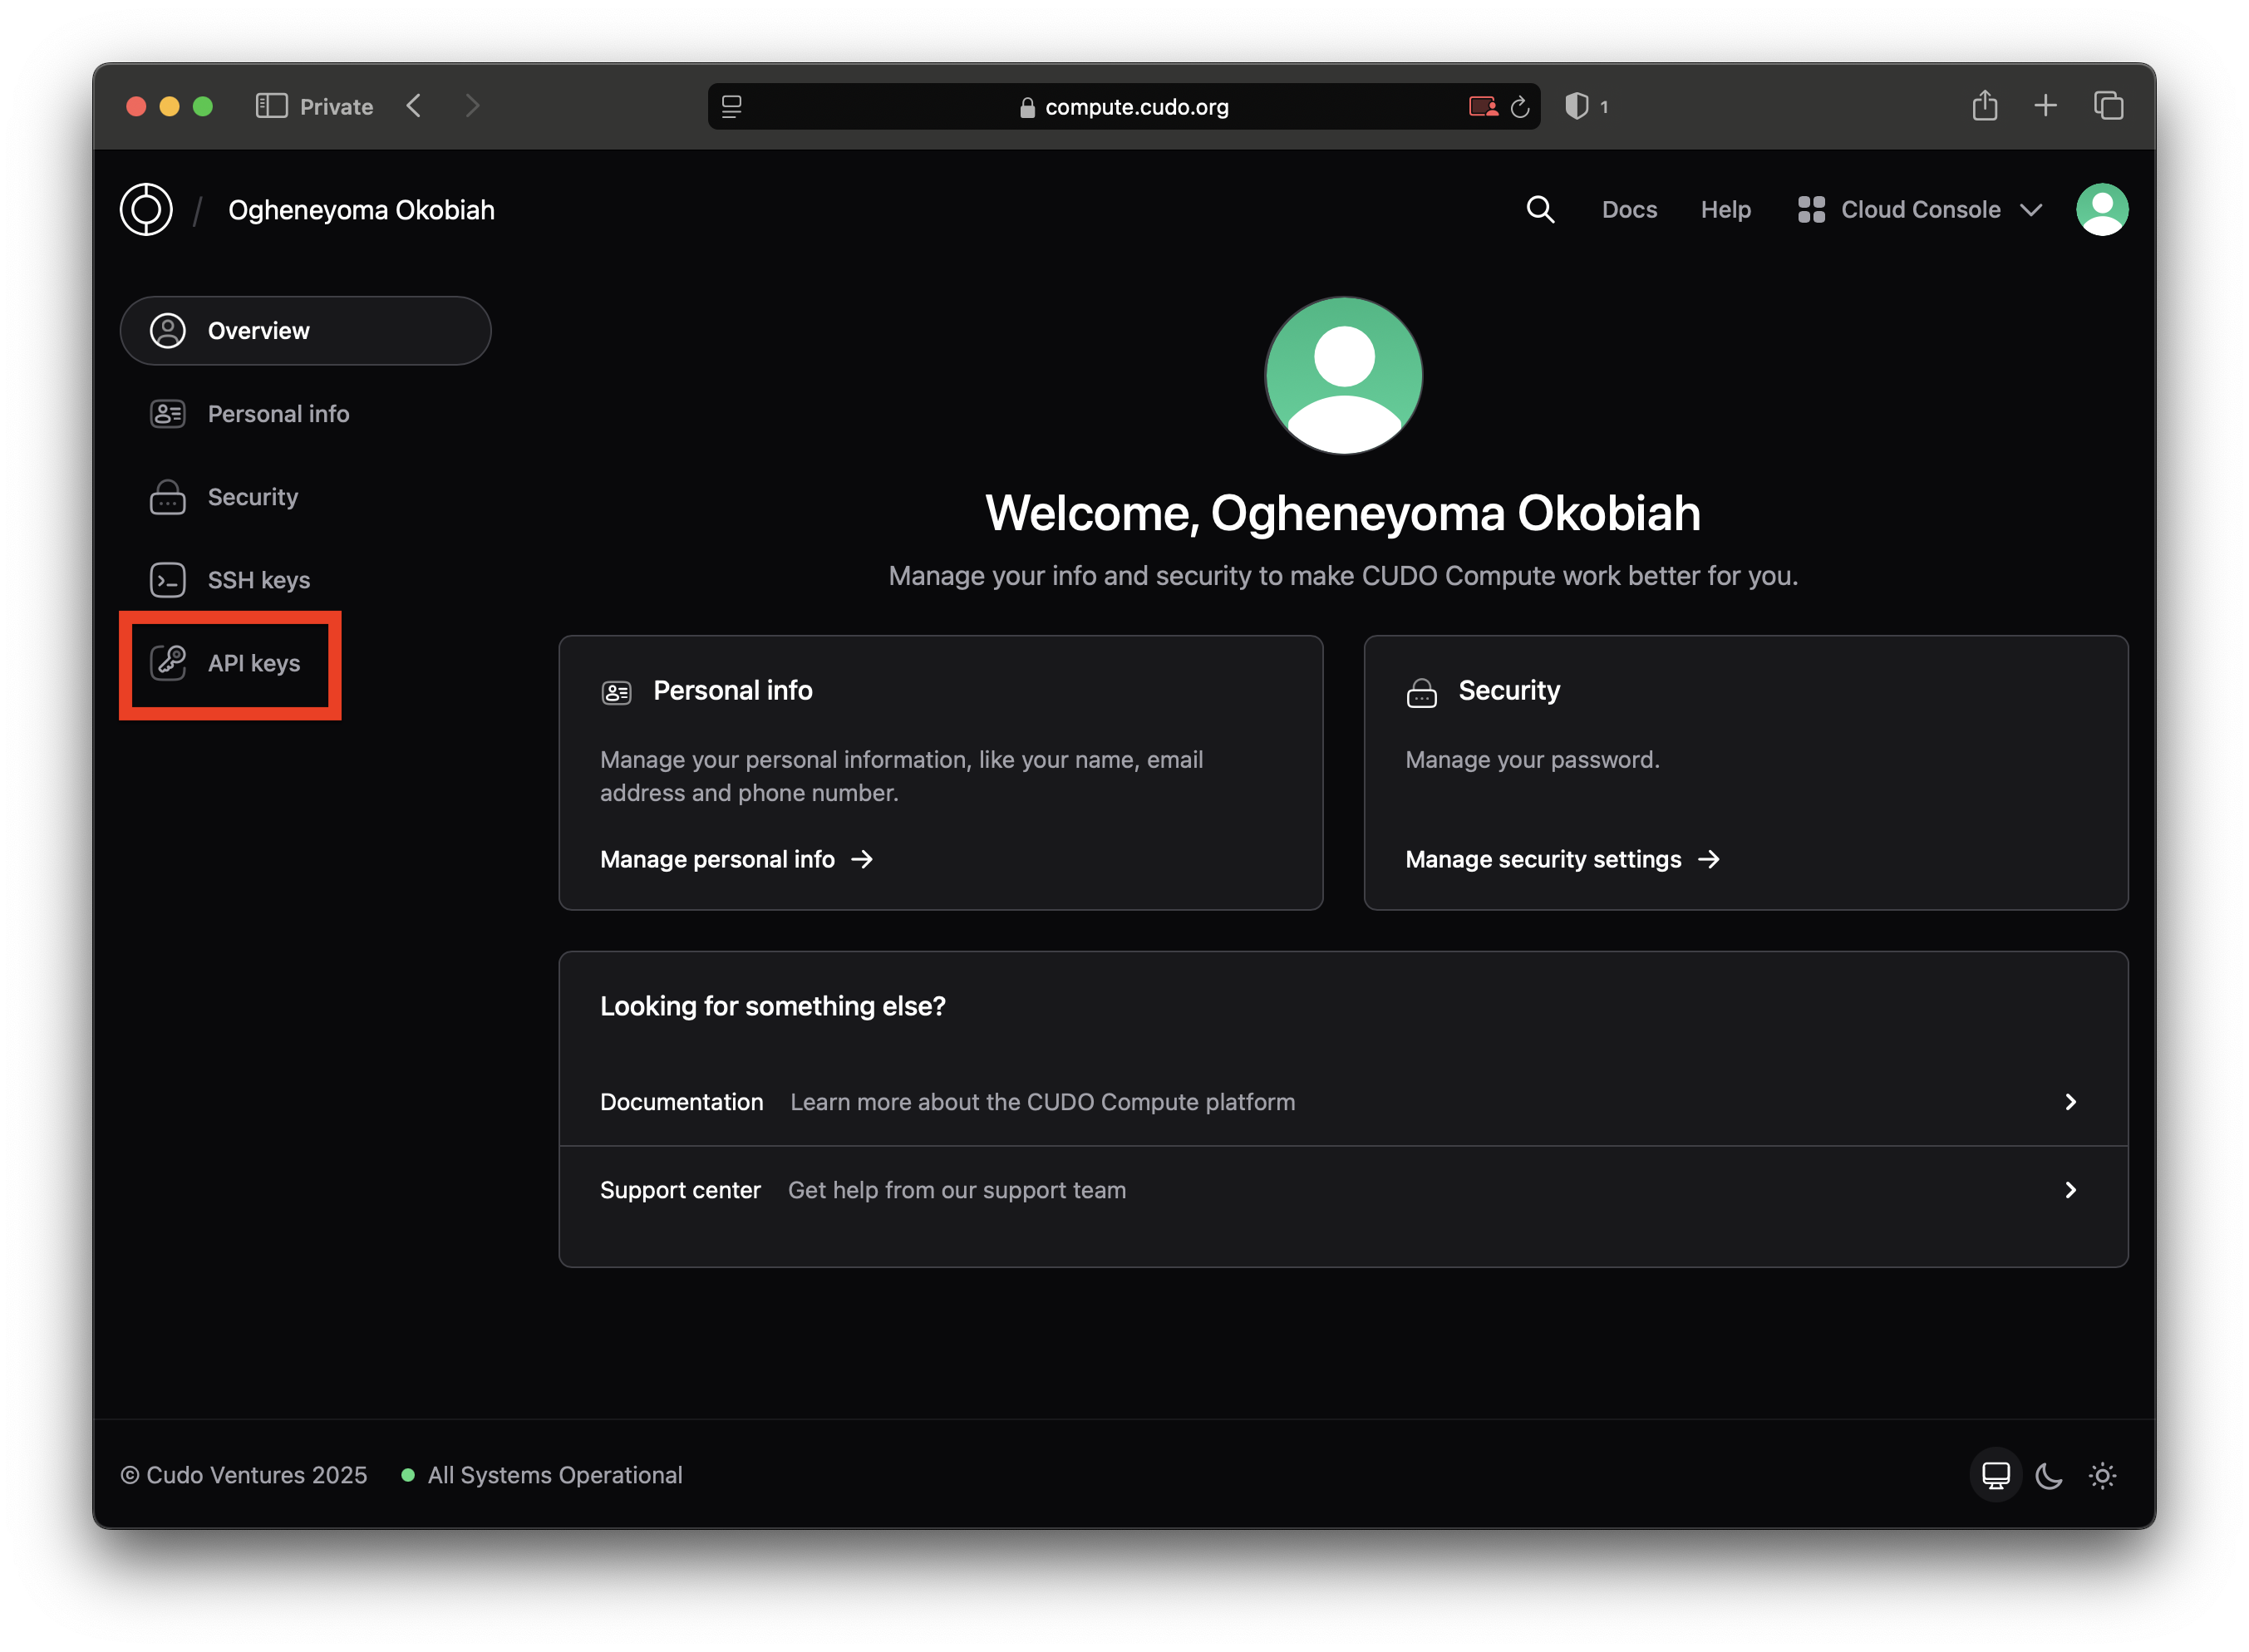Image resolution: width=2249 pixels, height=1652 pixels.
Task: Open the Docs link in header
Action: click(1629, 209)
